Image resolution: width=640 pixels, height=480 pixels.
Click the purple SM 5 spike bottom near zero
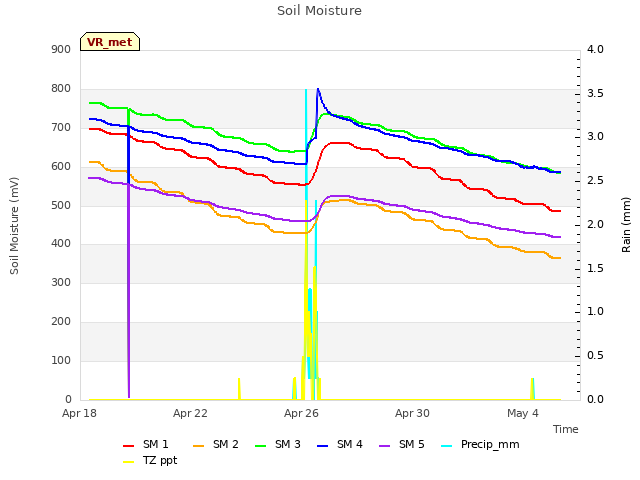click(x=129, y=396)
